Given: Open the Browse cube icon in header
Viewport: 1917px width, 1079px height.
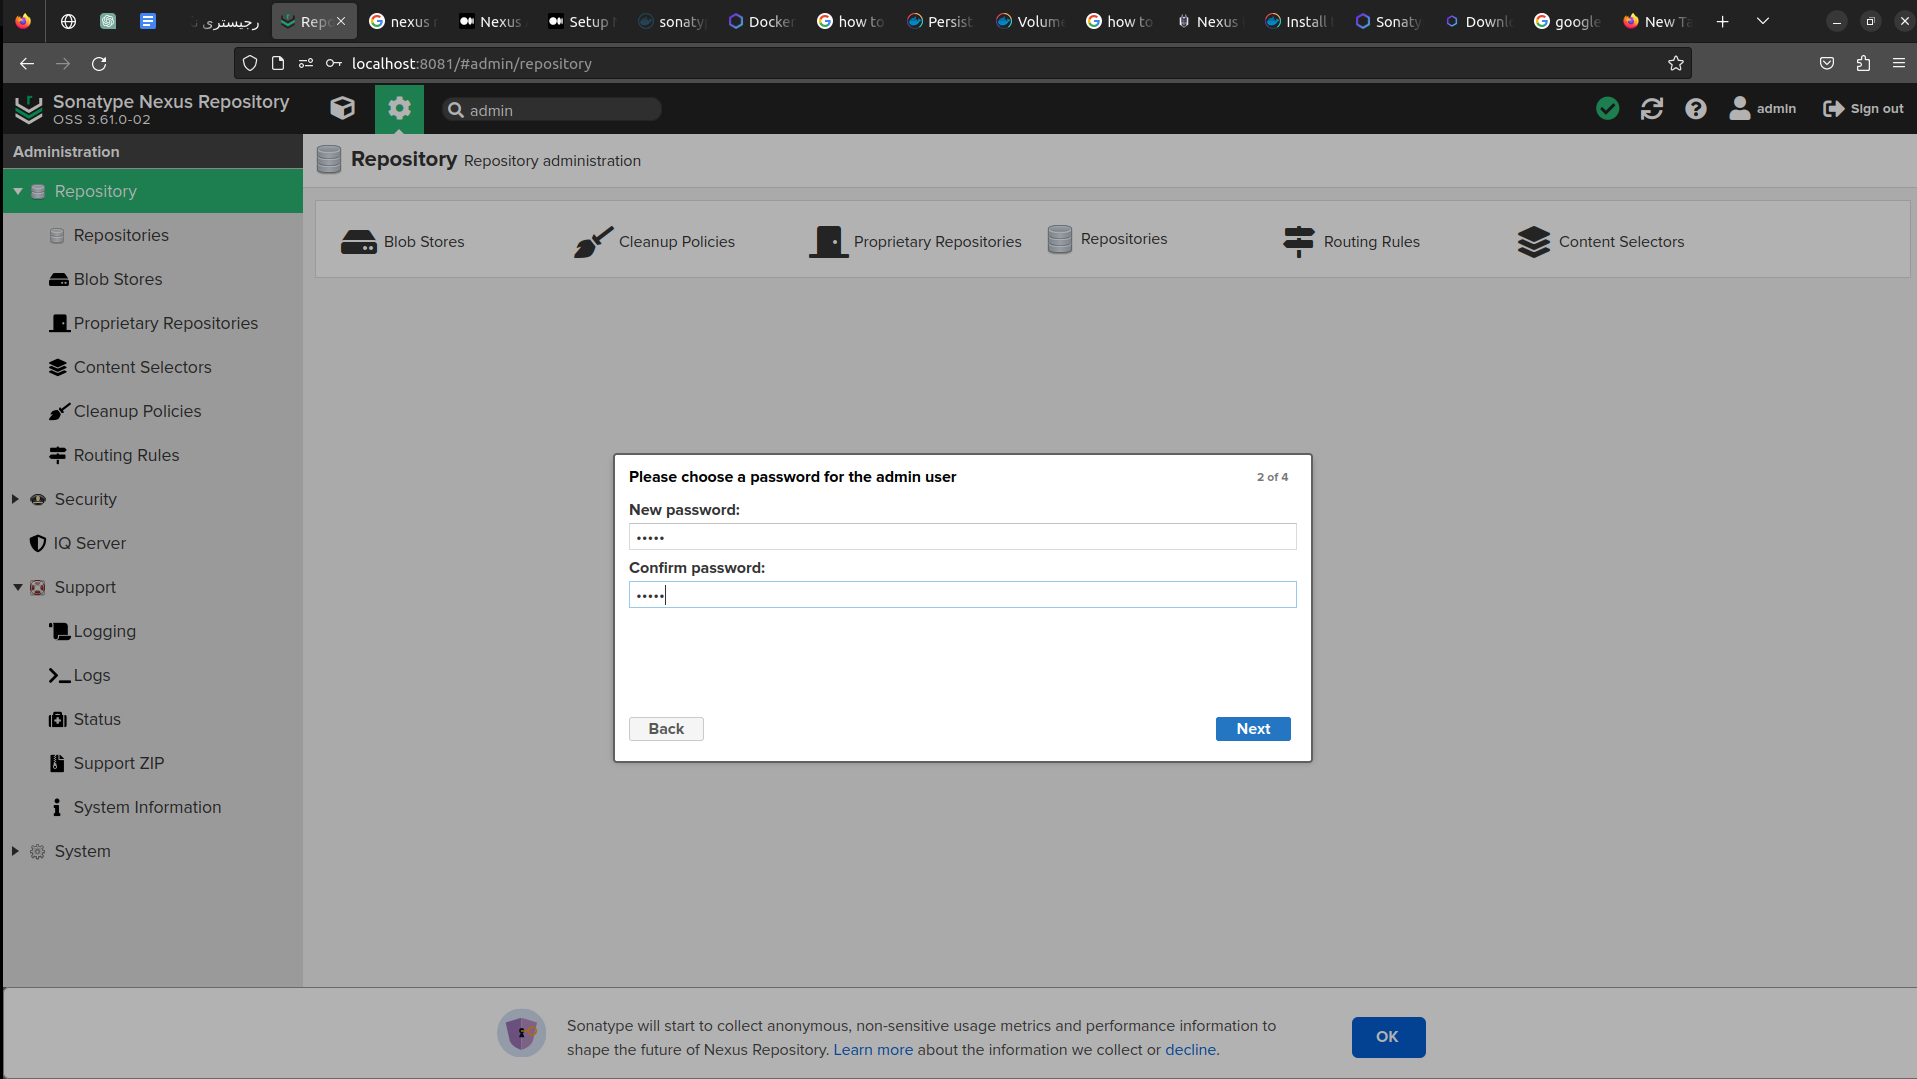Looking at the screenshot, I should [342, 108].
